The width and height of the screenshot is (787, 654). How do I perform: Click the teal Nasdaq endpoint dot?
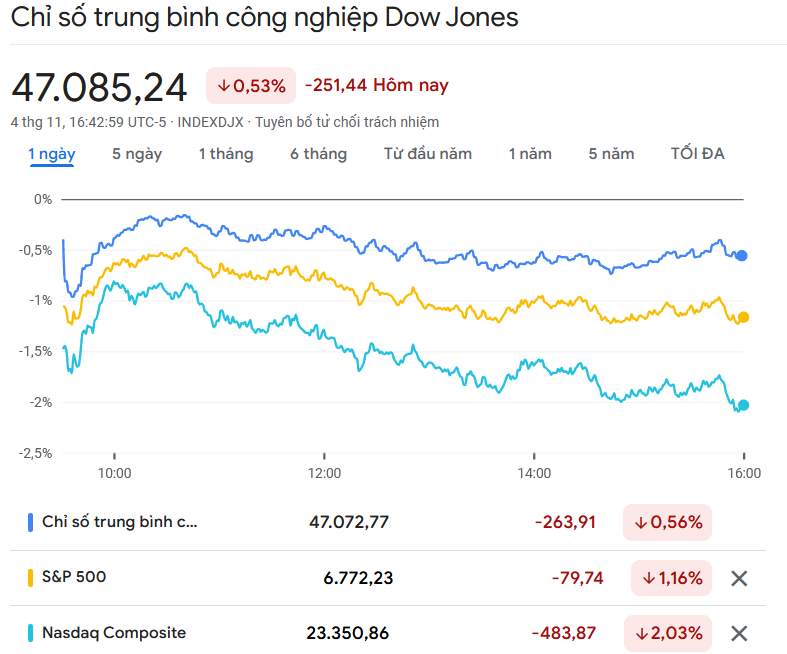pyautogui.click(x=743, y=405)
